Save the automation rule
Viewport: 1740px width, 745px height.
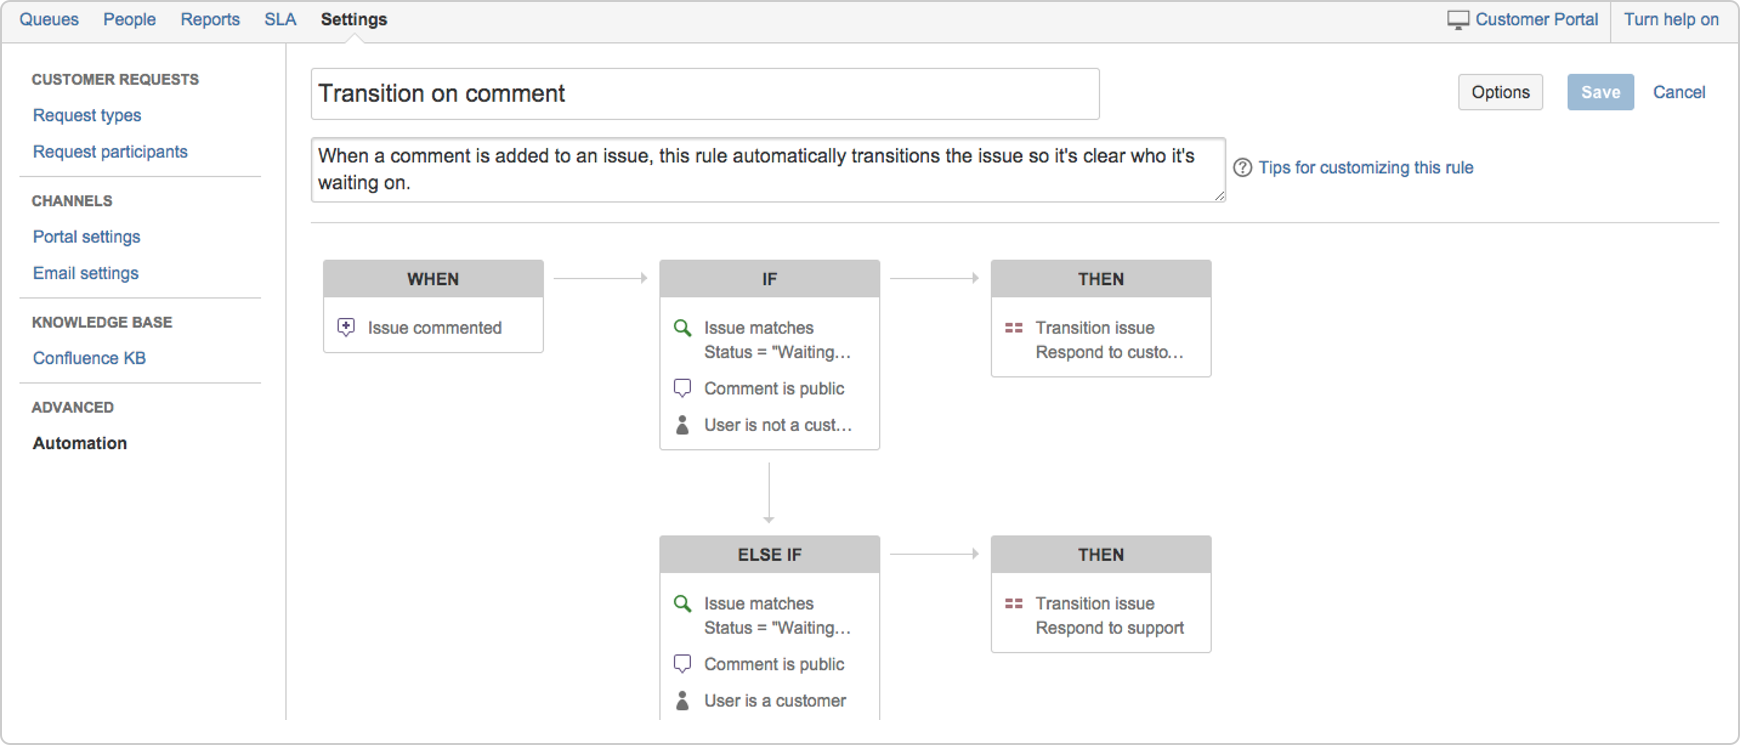point(1599,92)
